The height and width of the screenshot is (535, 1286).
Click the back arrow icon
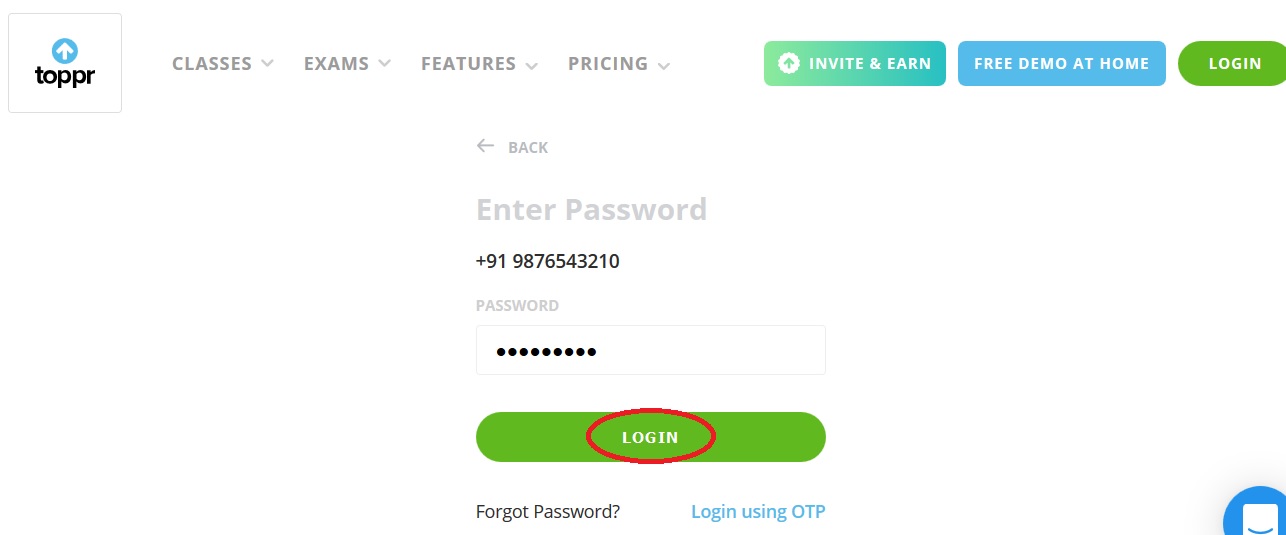pos(486,146)
